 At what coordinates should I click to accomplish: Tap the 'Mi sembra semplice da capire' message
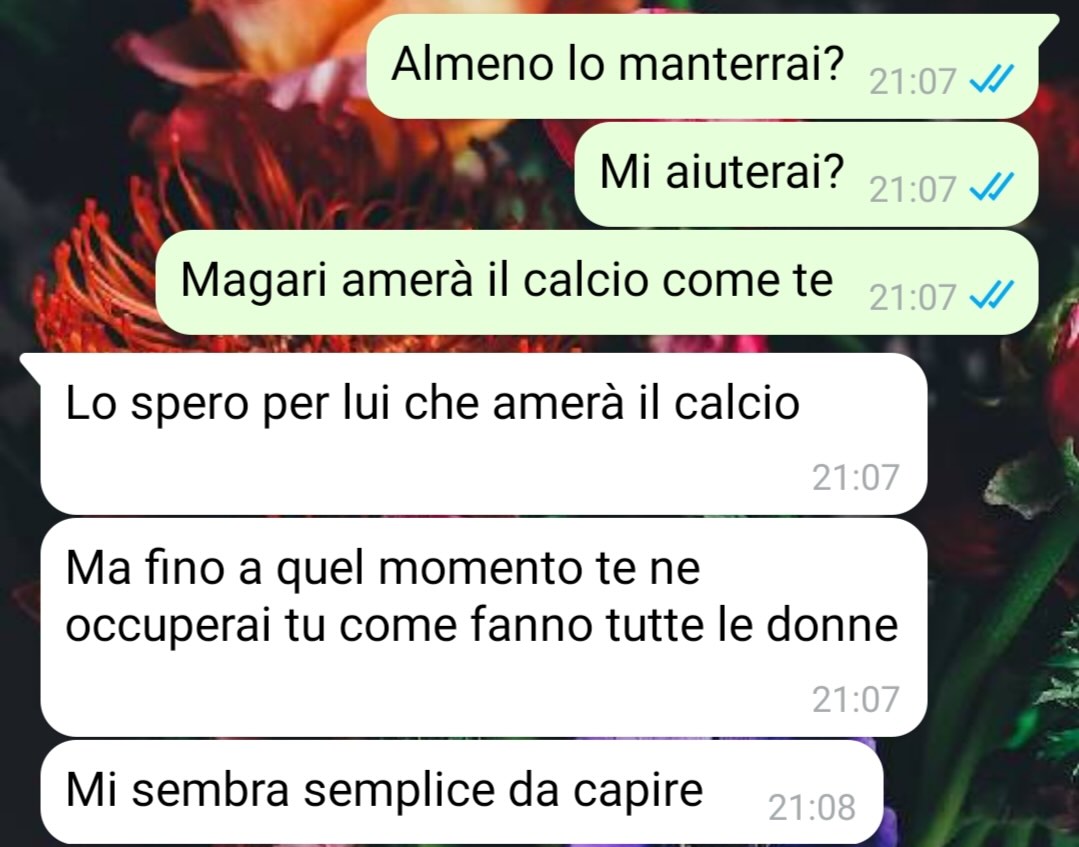461,792
